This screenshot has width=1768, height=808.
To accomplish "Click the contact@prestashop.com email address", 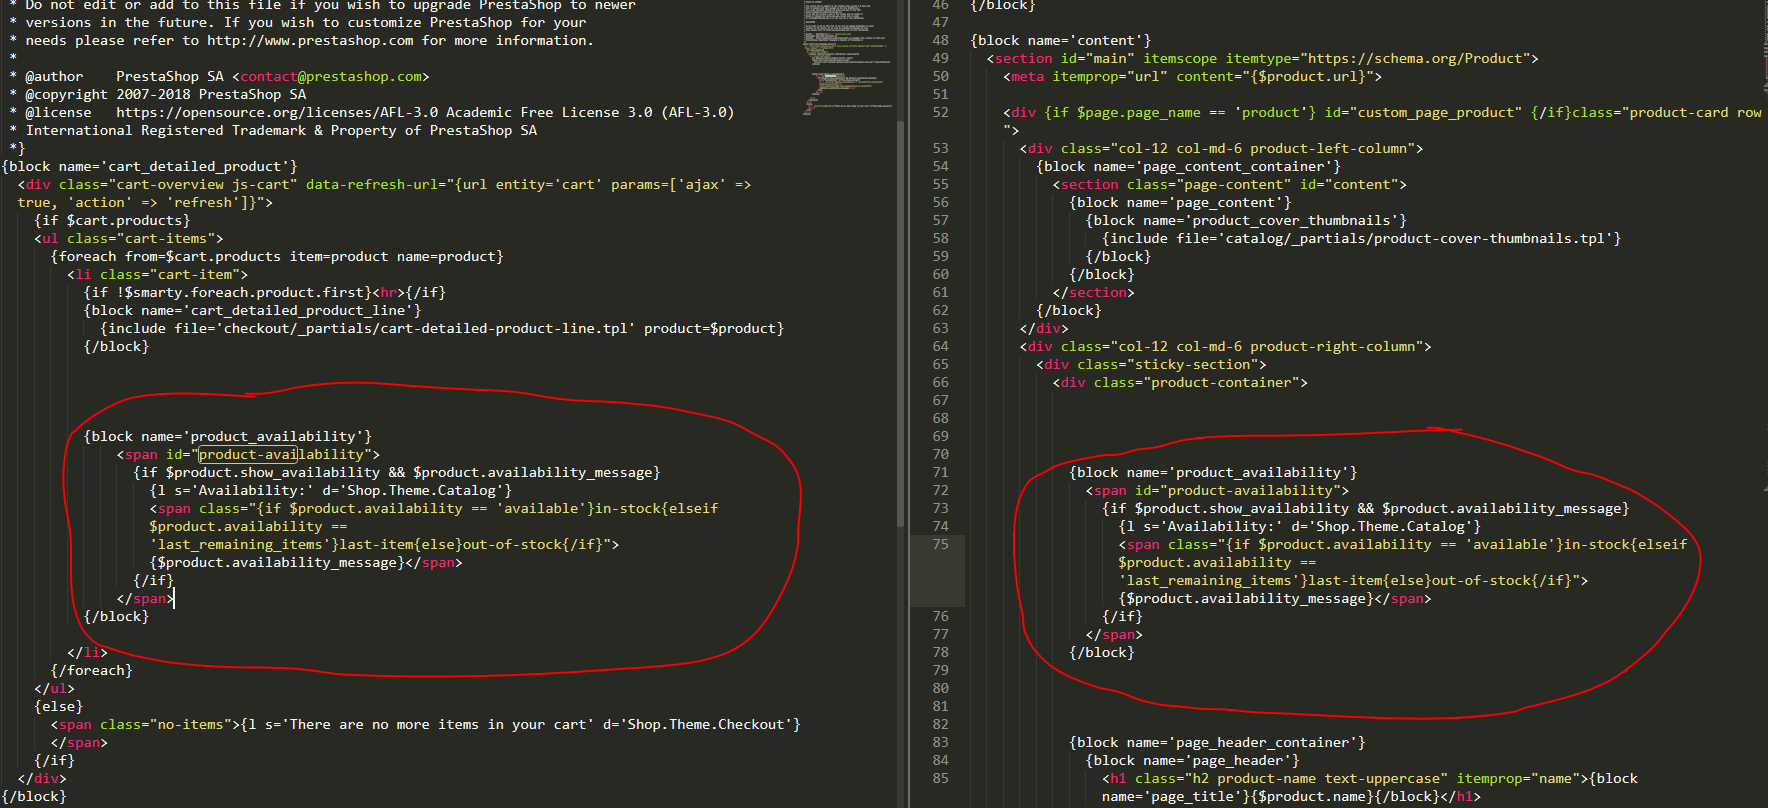I will [331, 77].
